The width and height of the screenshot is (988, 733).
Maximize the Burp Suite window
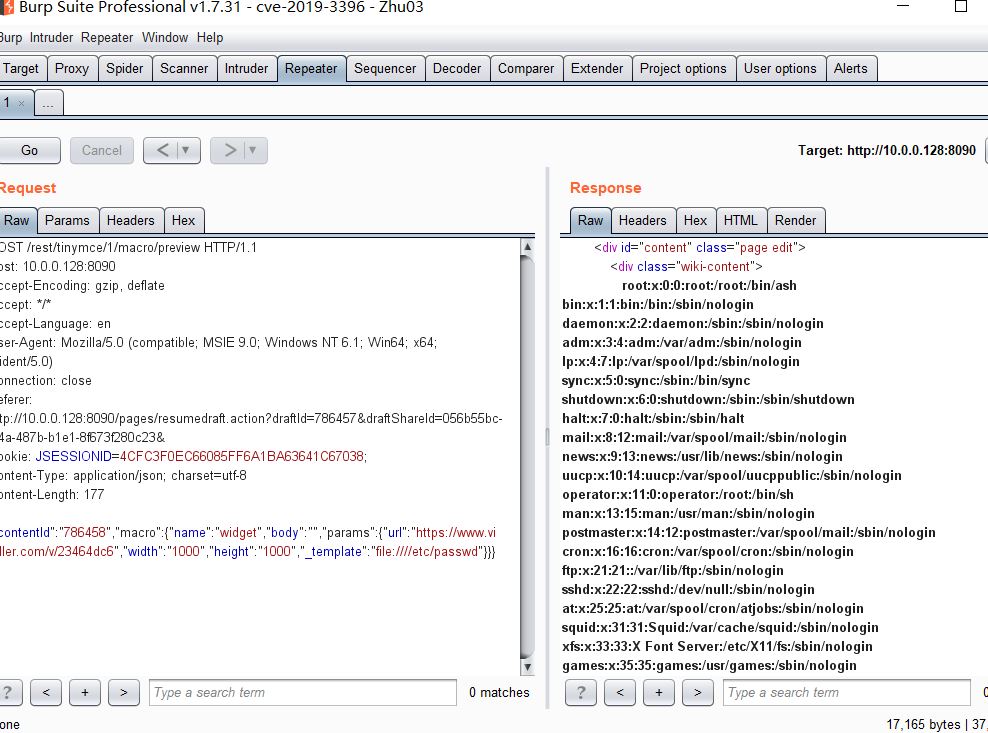click(x=960, y=7)
